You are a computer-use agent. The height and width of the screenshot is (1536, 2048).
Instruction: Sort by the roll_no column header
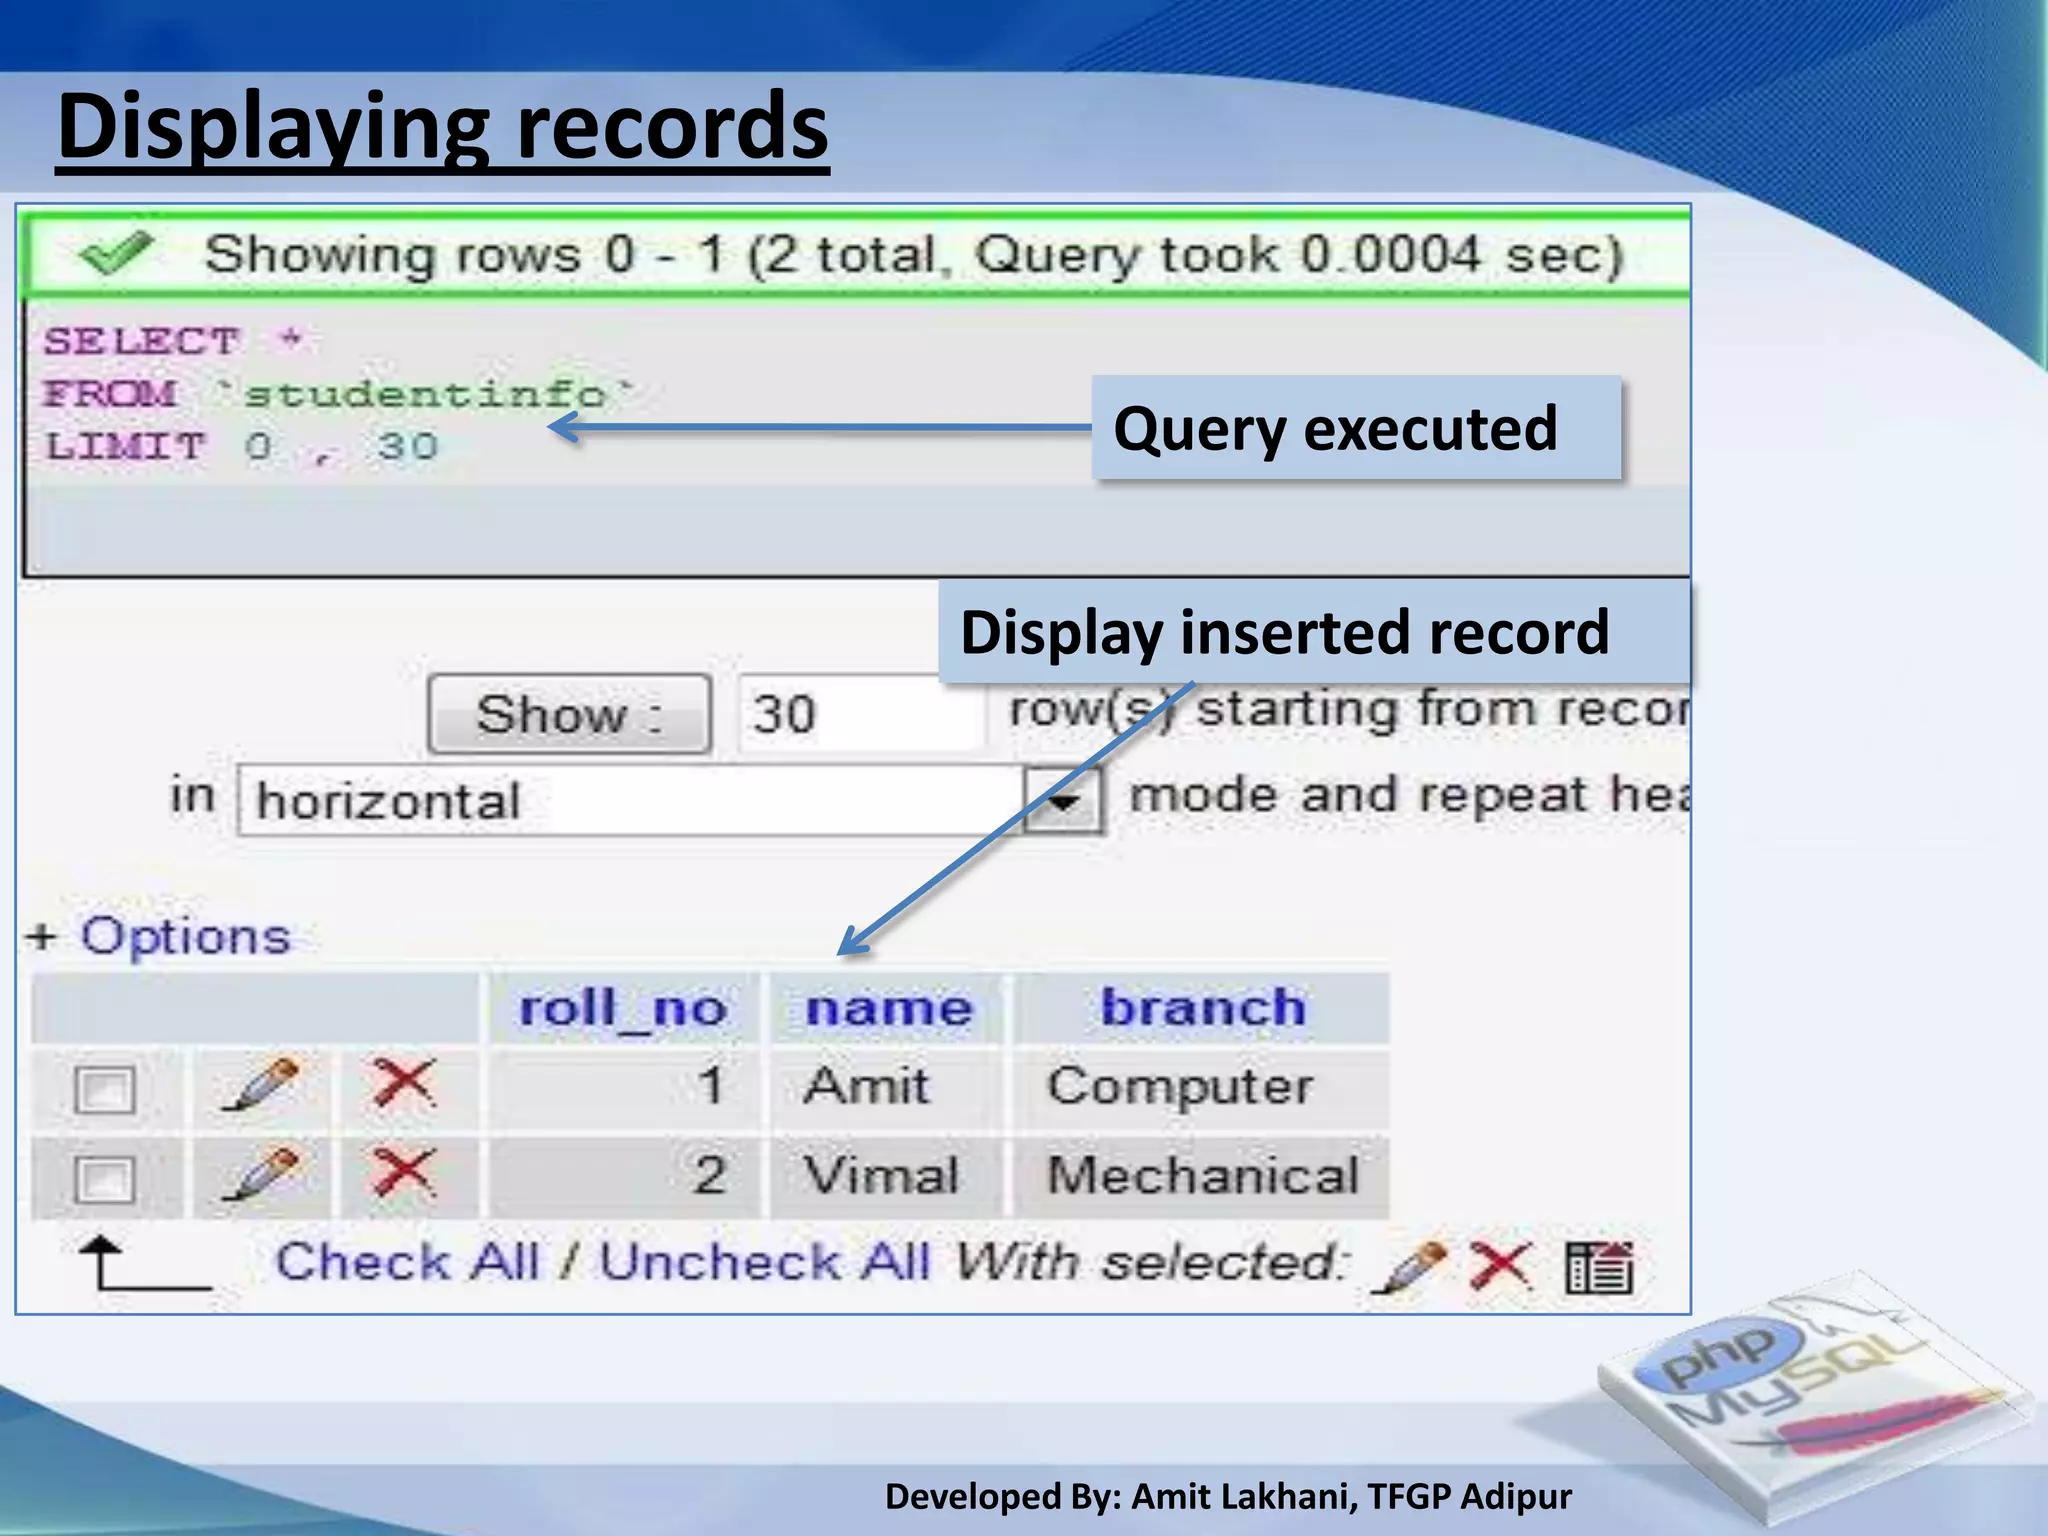click(x=623, y=1008)
